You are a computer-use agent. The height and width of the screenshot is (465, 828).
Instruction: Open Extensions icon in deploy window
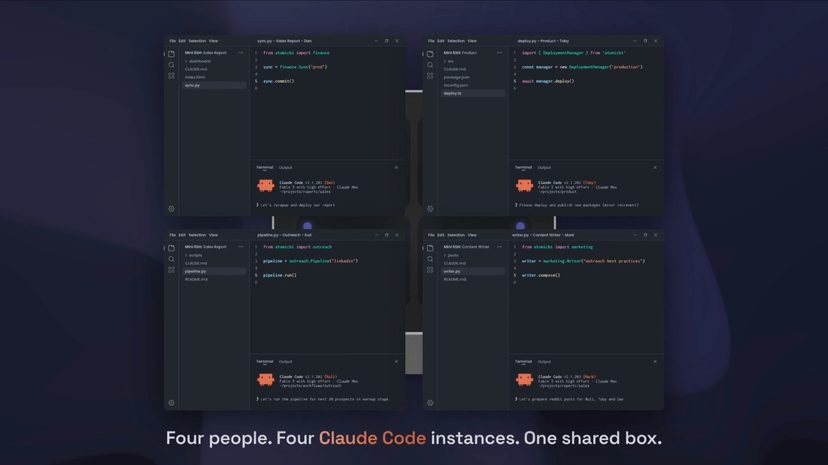pos(430,76)
